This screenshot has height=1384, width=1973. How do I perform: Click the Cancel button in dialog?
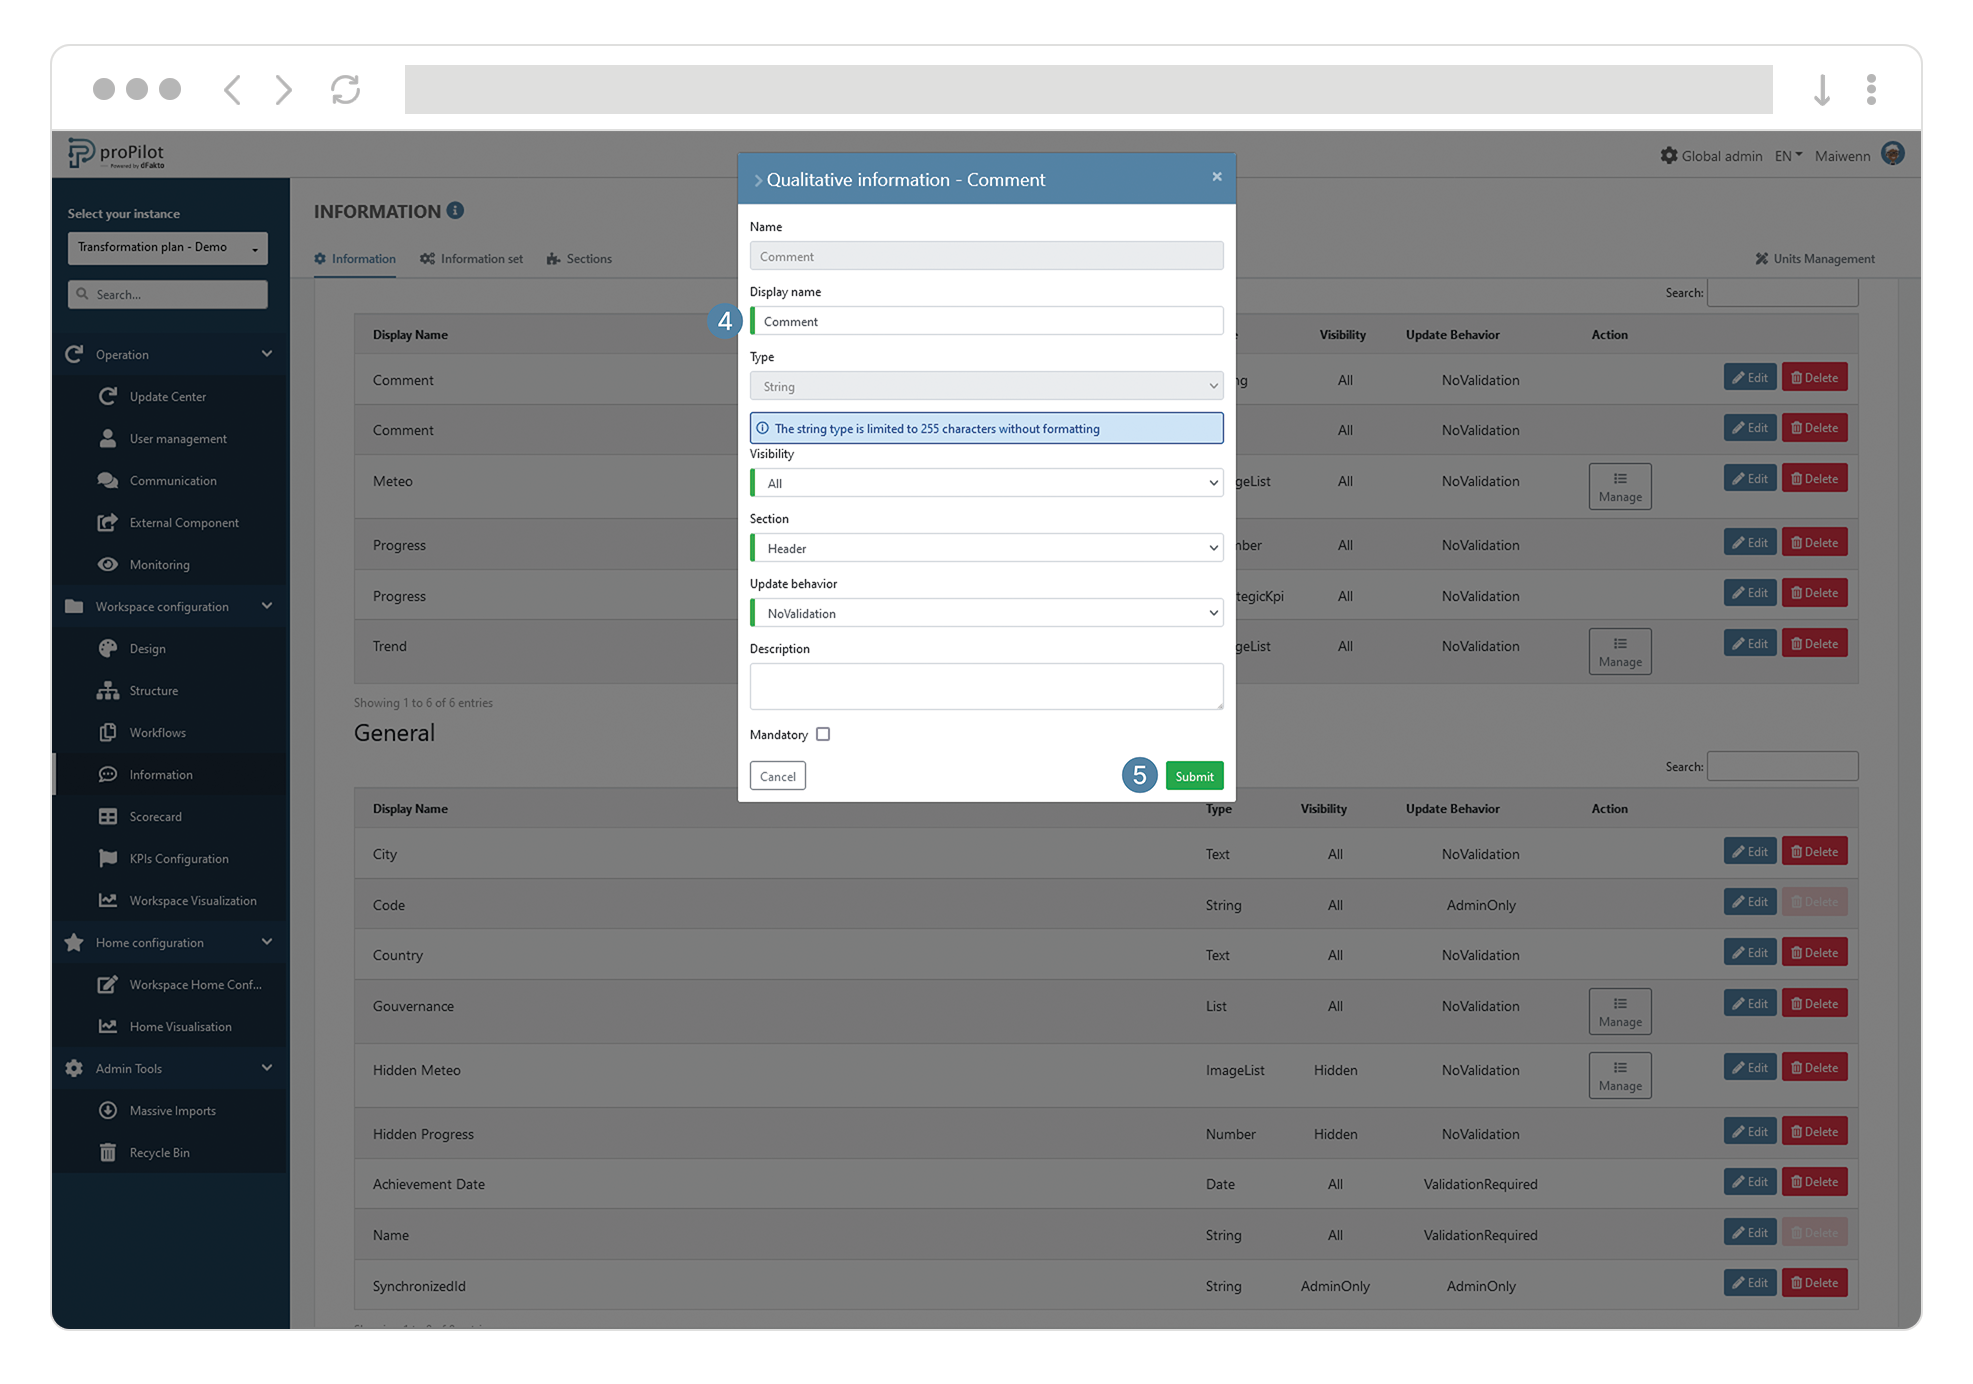[x=777, y=776]
